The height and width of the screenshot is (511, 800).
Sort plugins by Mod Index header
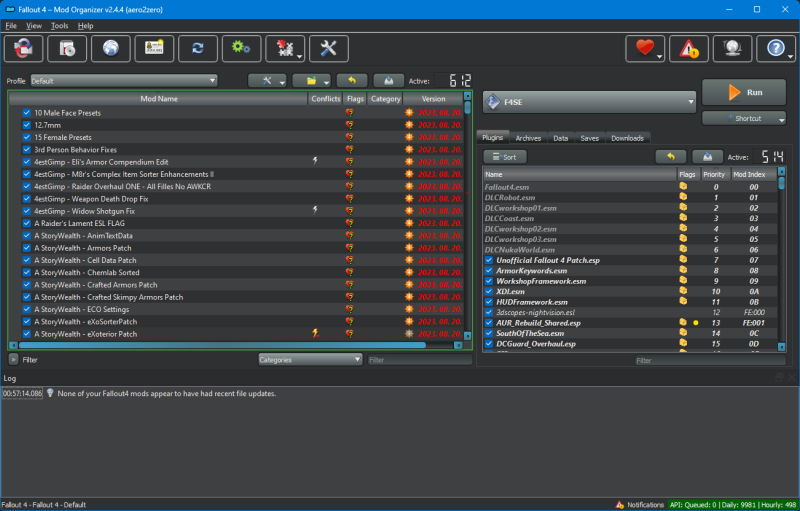(x=754, y=174)
